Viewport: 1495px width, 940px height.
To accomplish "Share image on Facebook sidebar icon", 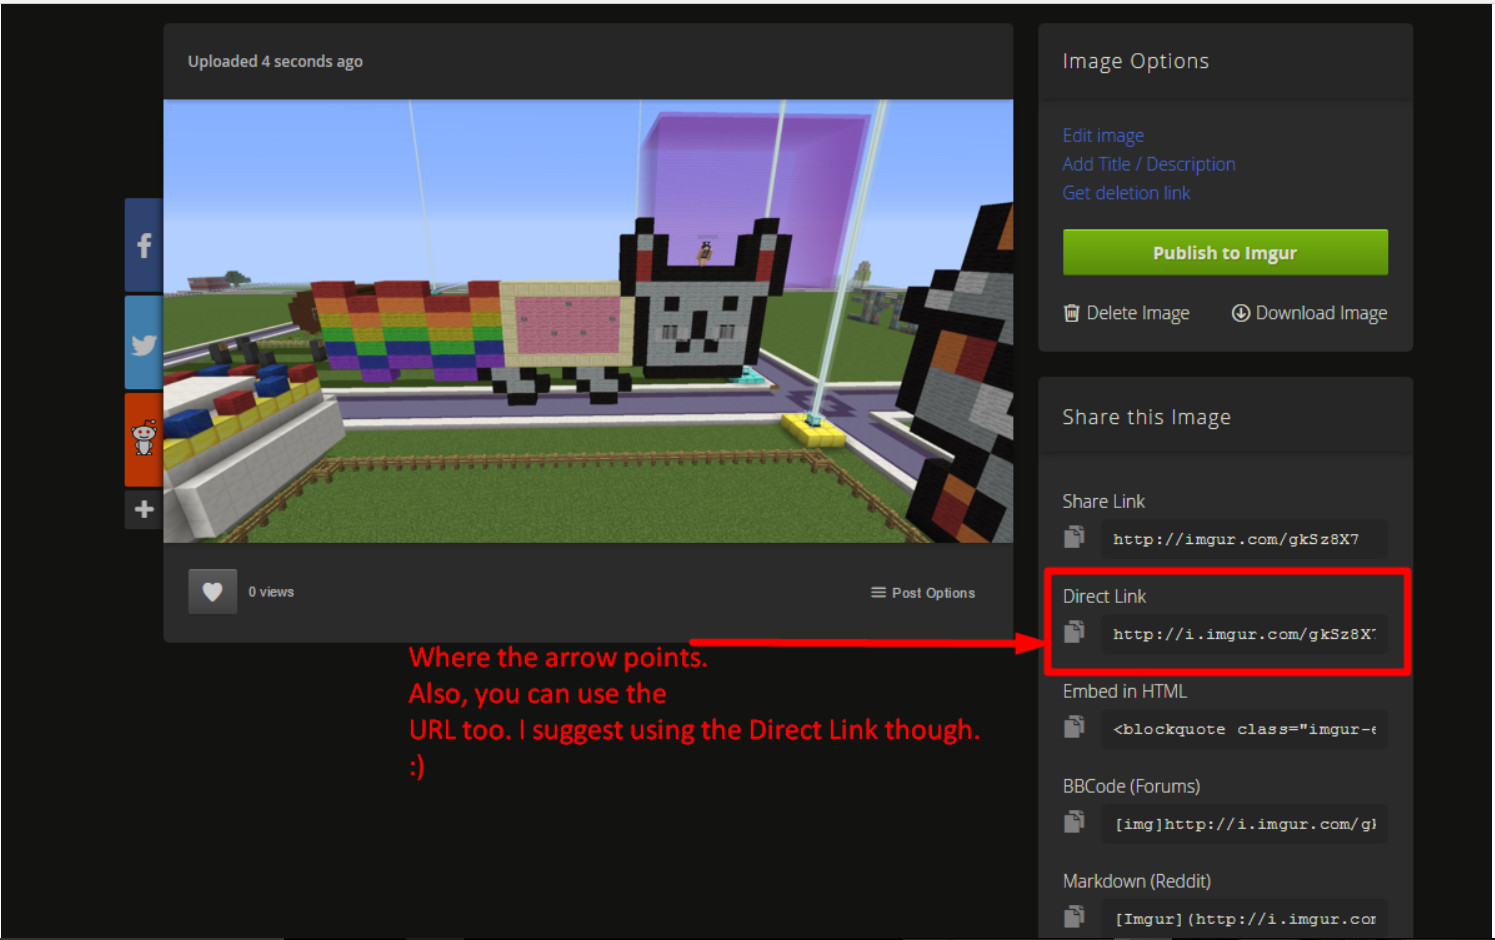I will [144, 245].
